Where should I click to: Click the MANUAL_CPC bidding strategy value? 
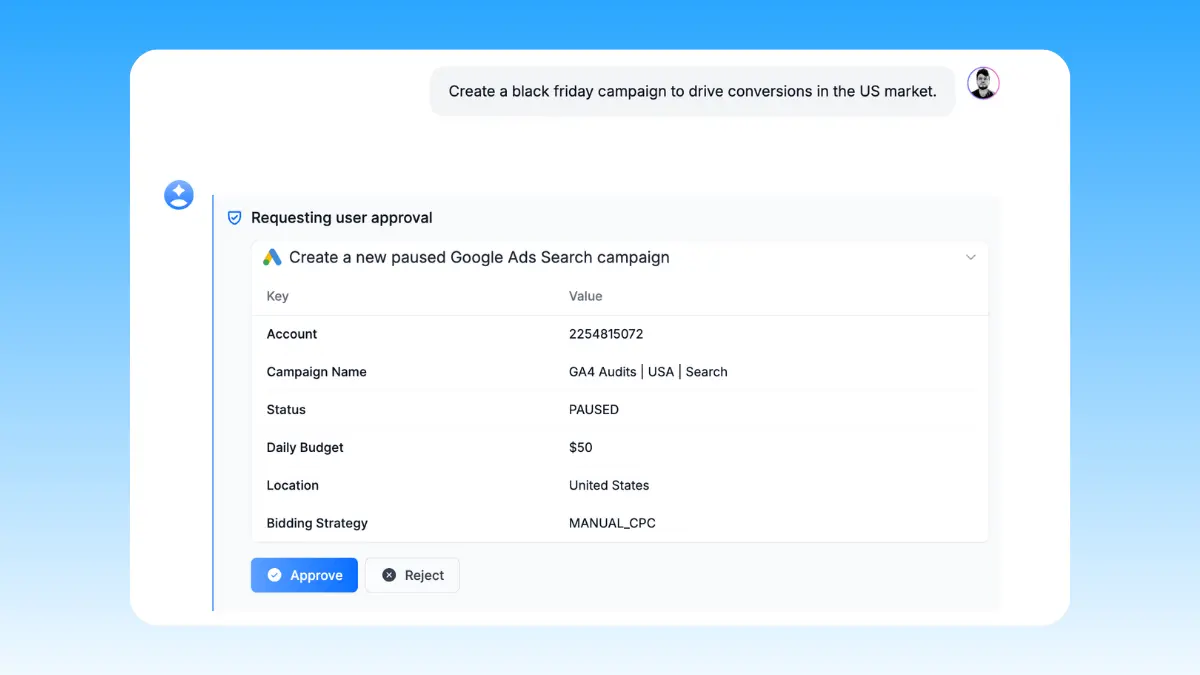coord(612,523)
